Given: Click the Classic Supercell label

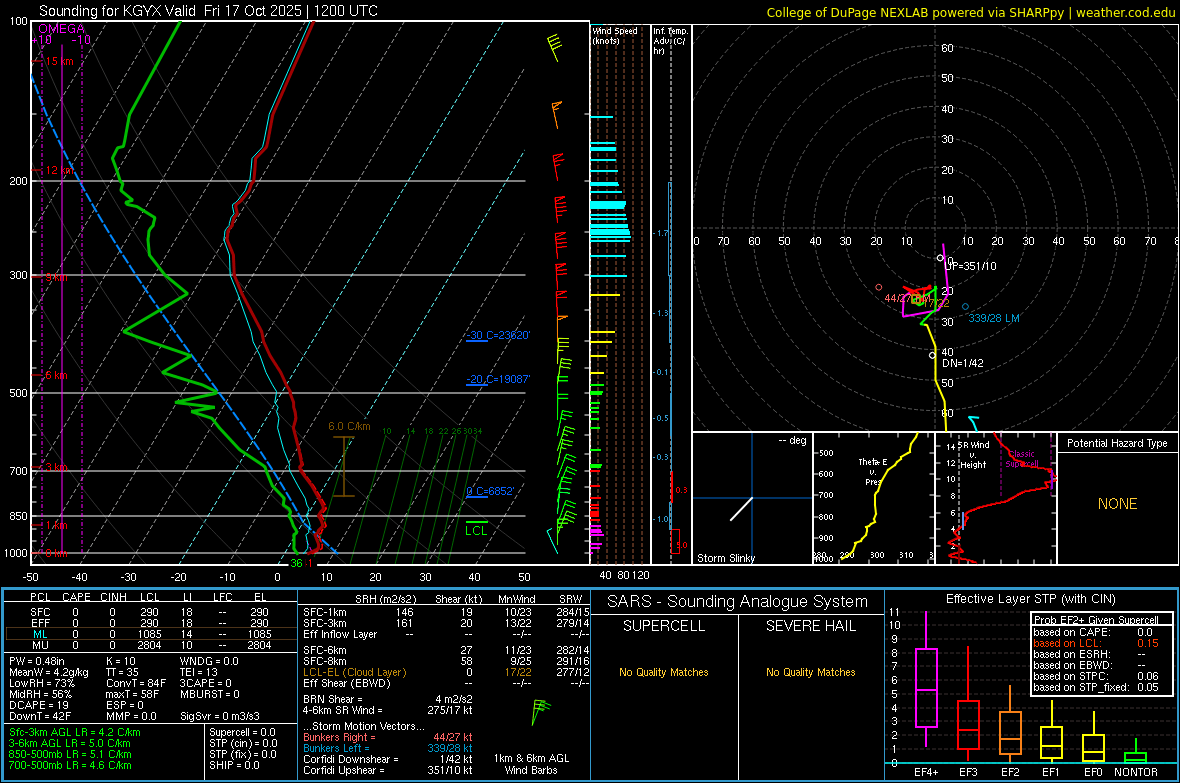Looking at the screenshot, I should tap(1022, 459).
